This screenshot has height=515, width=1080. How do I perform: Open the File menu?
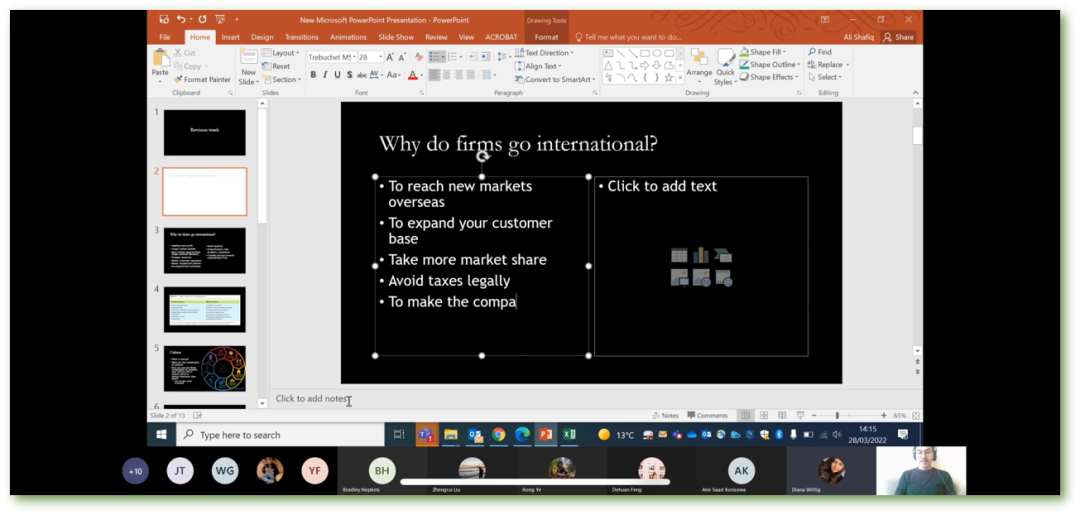tap(165, 37)
